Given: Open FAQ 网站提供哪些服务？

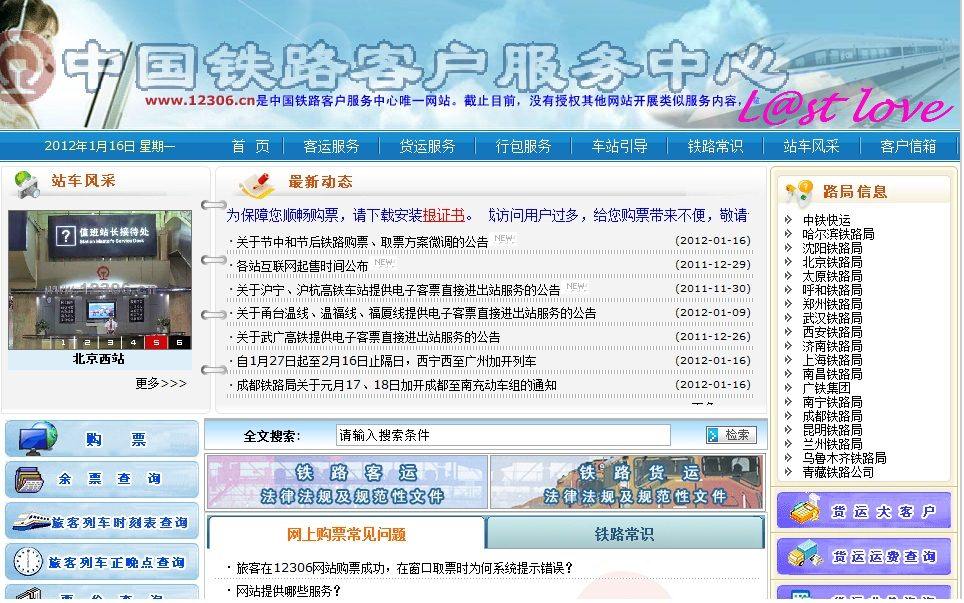Looking at the screenshot, I should point(288,591).
